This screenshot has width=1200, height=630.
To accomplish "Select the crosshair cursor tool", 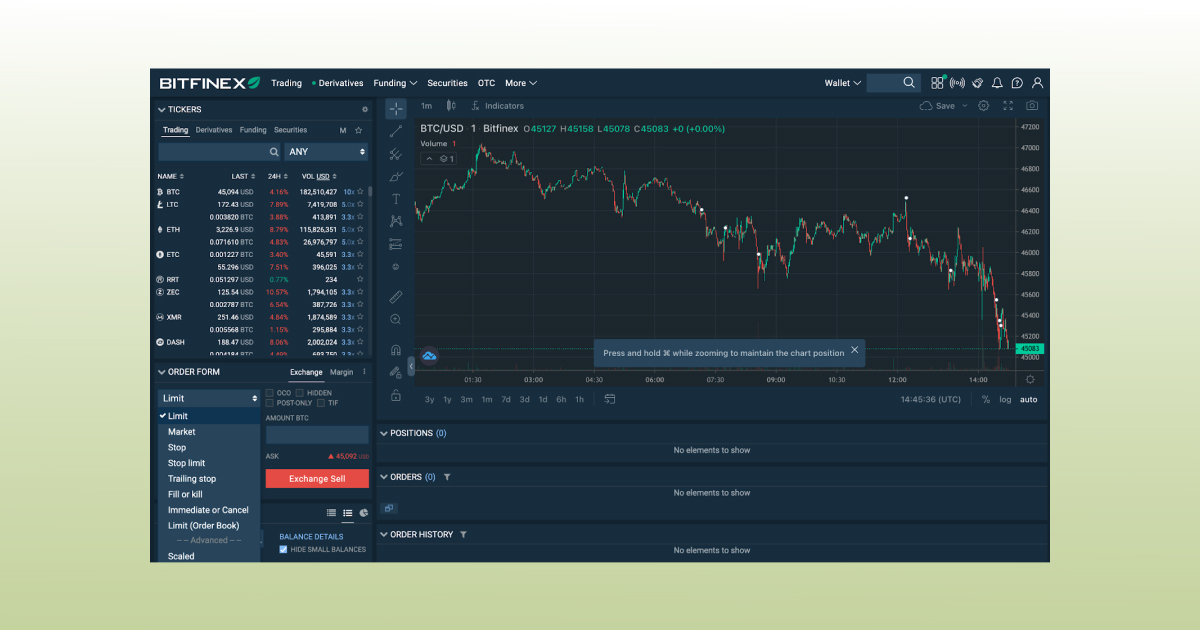I will tap(396, 107).
